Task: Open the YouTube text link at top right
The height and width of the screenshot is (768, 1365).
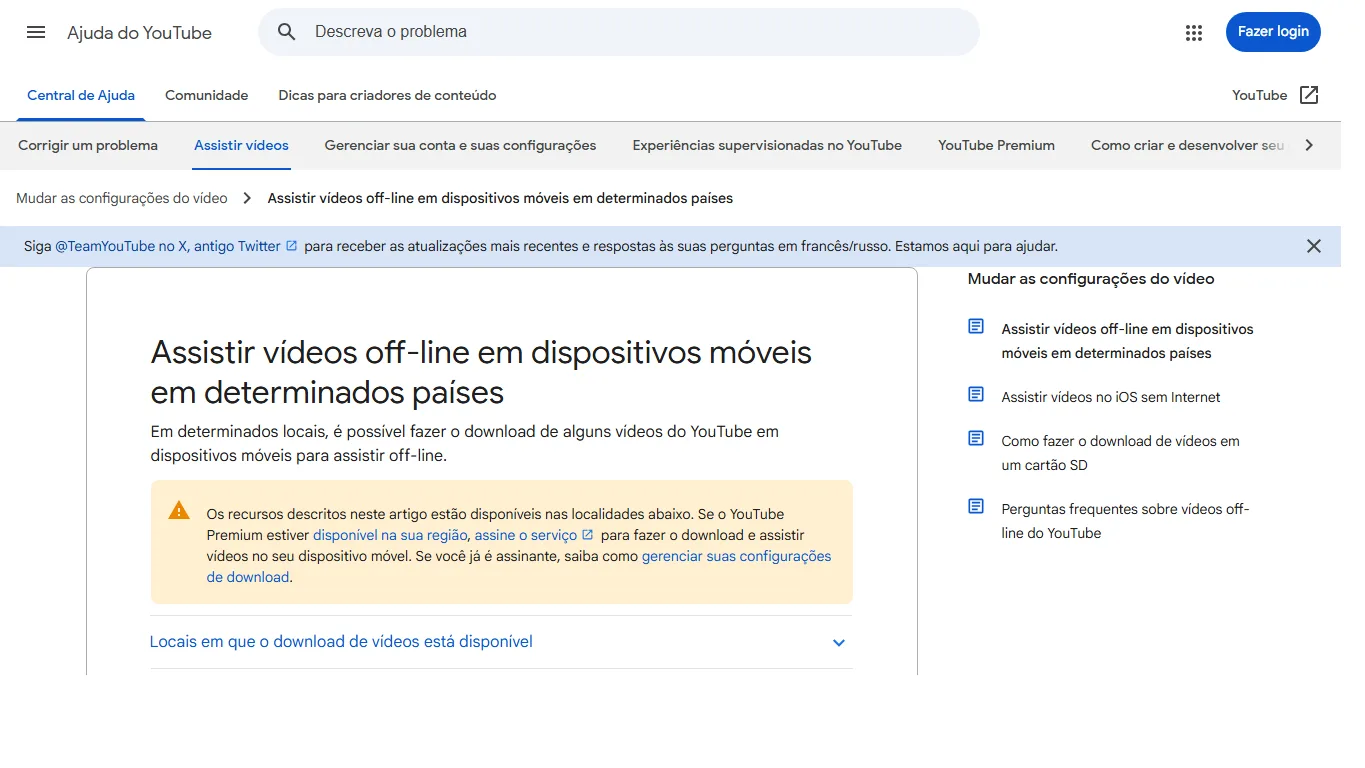Action: [1259, 95]
